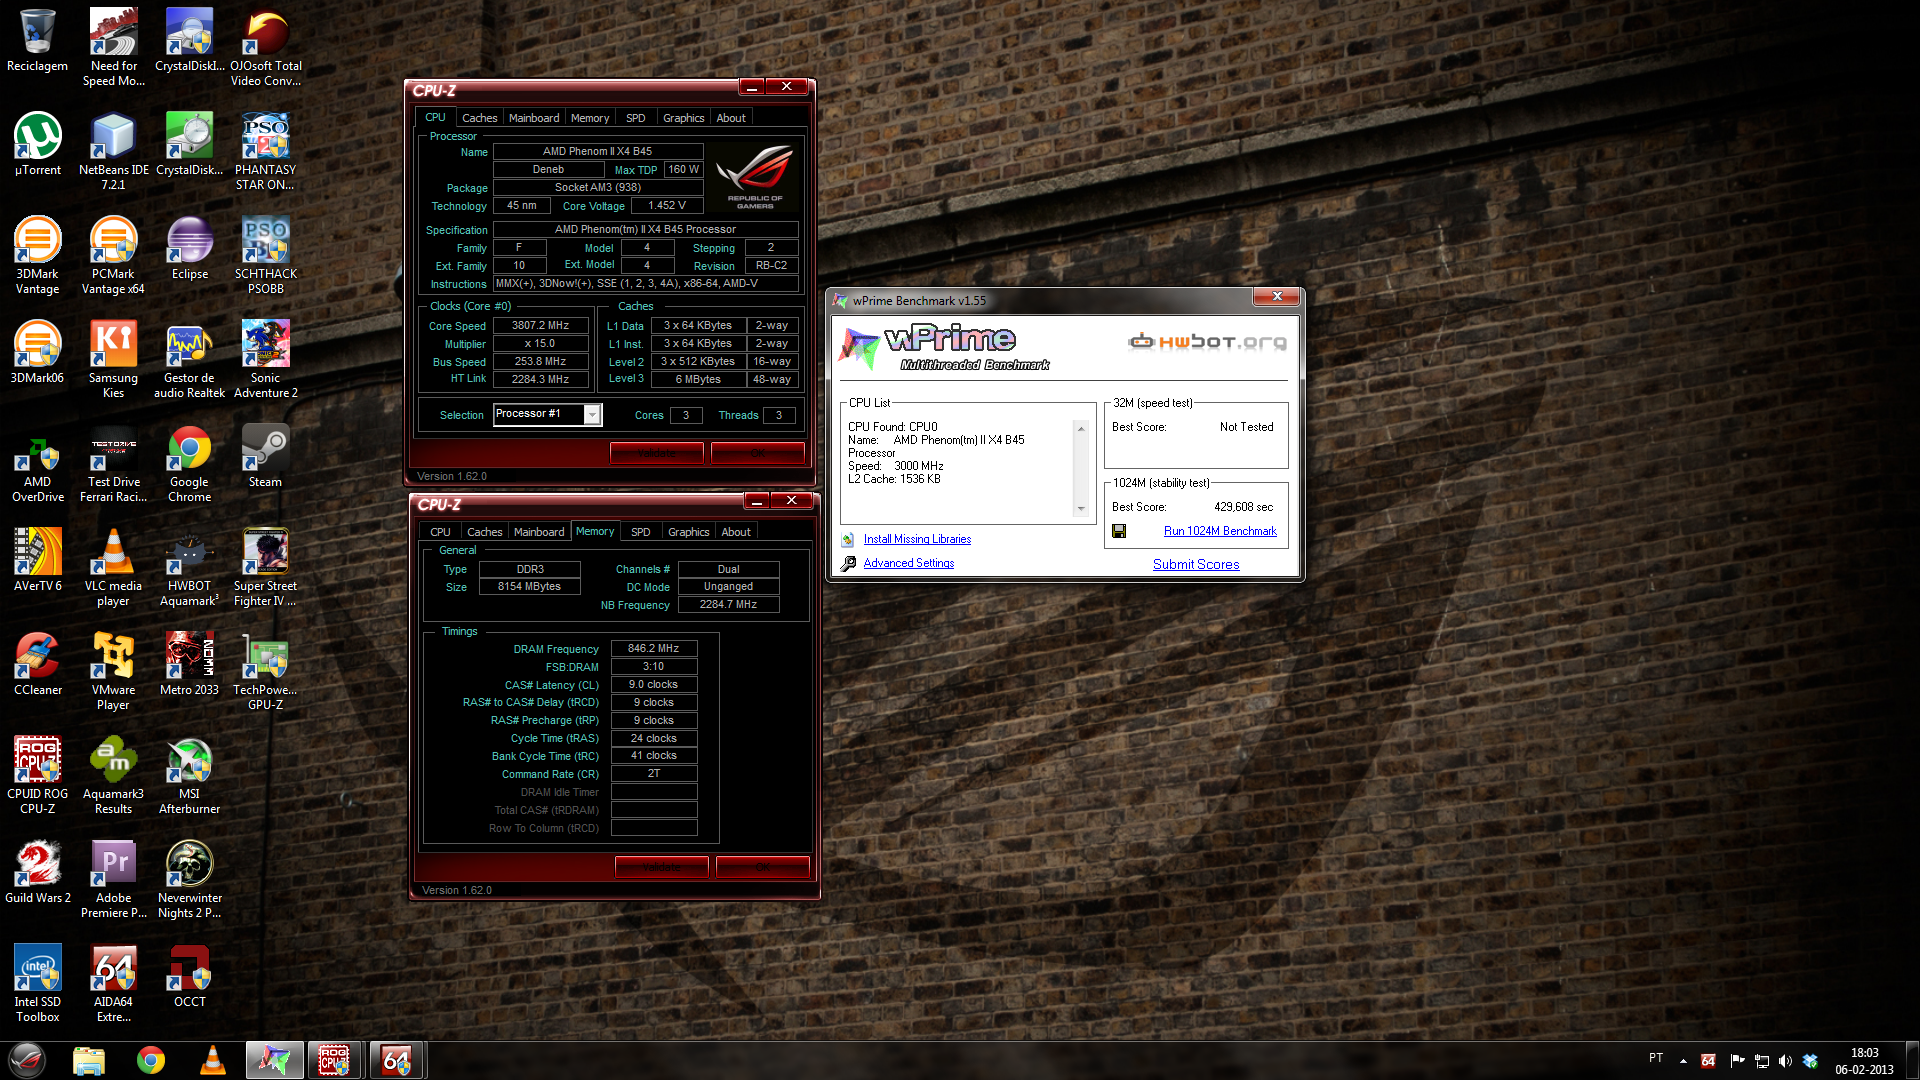Open the ROG Start button
The image size is (1920, 1080).
click(27, 1060)
